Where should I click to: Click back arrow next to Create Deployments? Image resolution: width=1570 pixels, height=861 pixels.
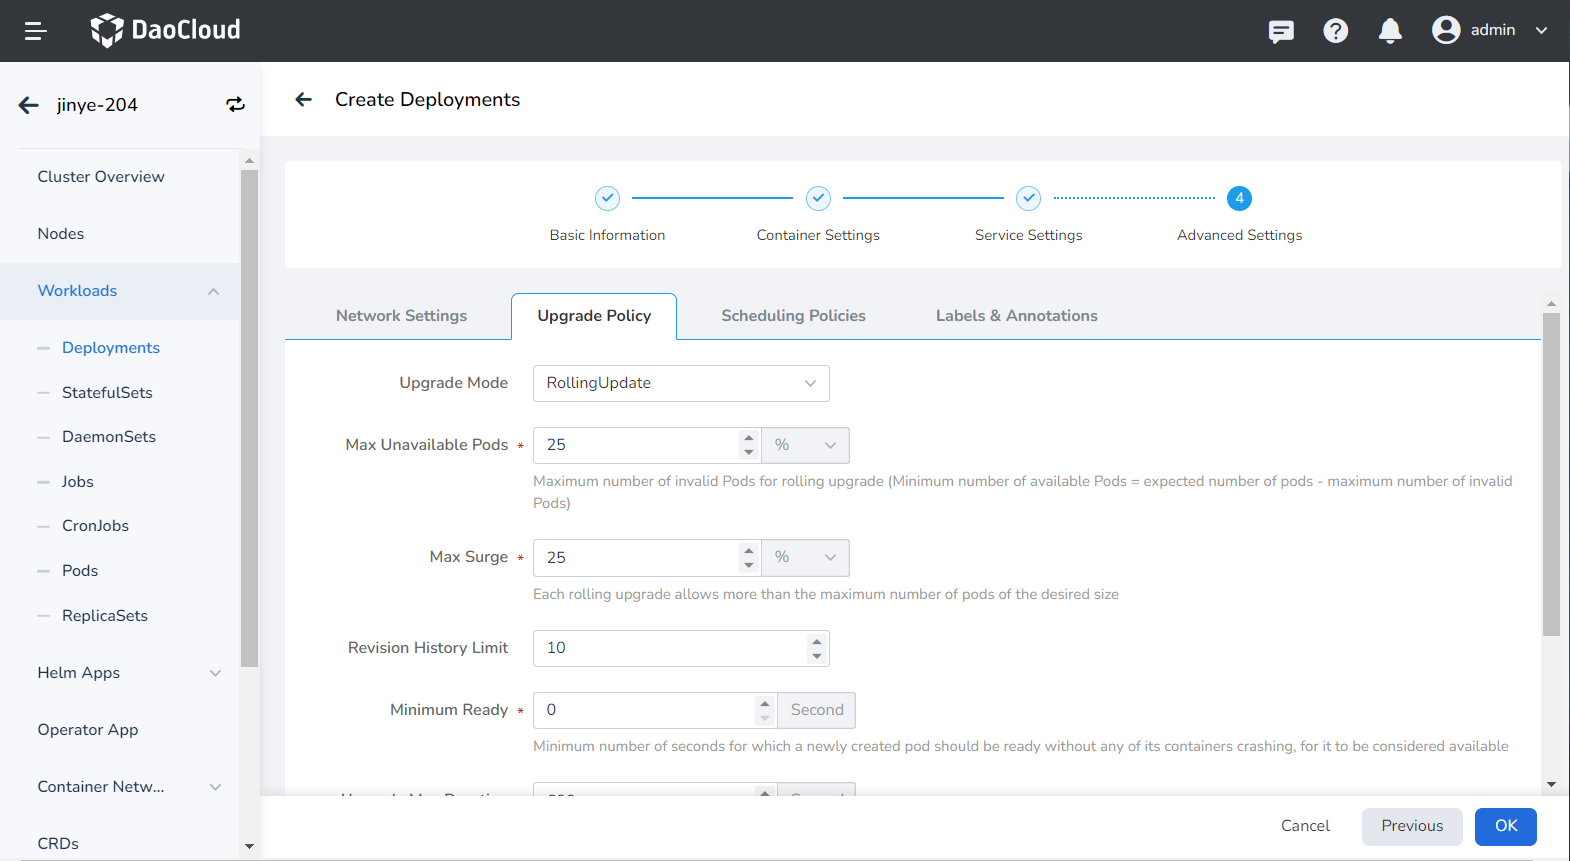click(x=304, y=99)
